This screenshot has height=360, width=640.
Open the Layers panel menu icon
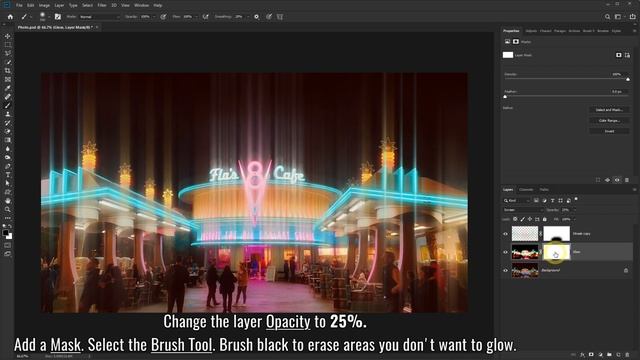634,190
